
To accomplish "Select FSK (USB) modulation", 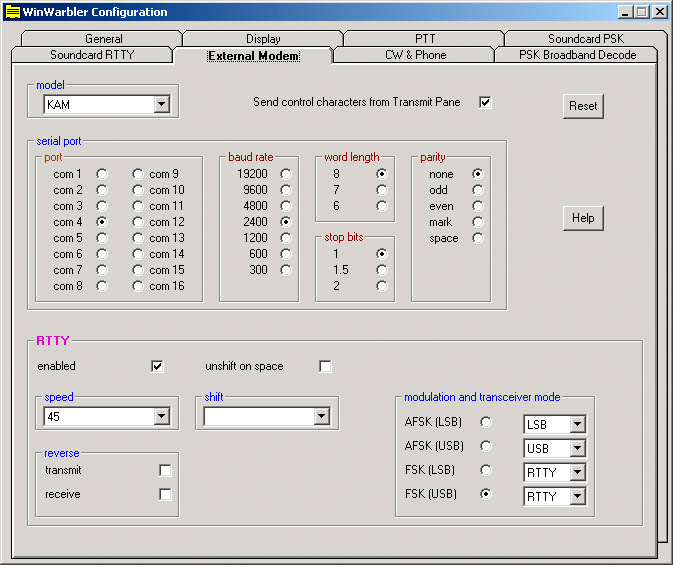I will coord(486,494).
